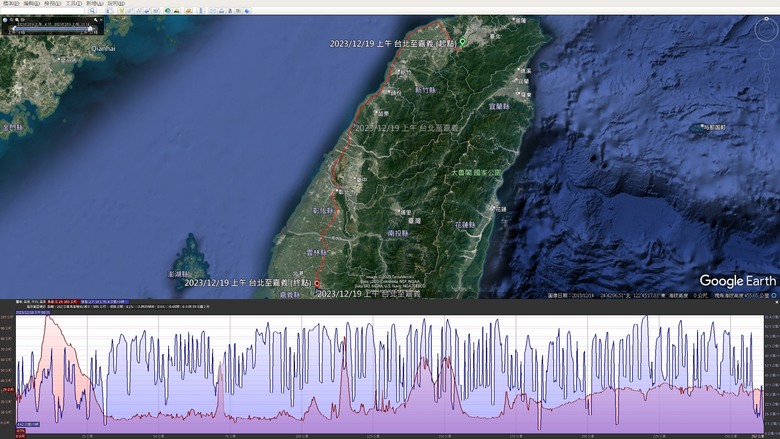Click the left time slider thumb
This screenshot has height=439, width=780.
(14, 28)
